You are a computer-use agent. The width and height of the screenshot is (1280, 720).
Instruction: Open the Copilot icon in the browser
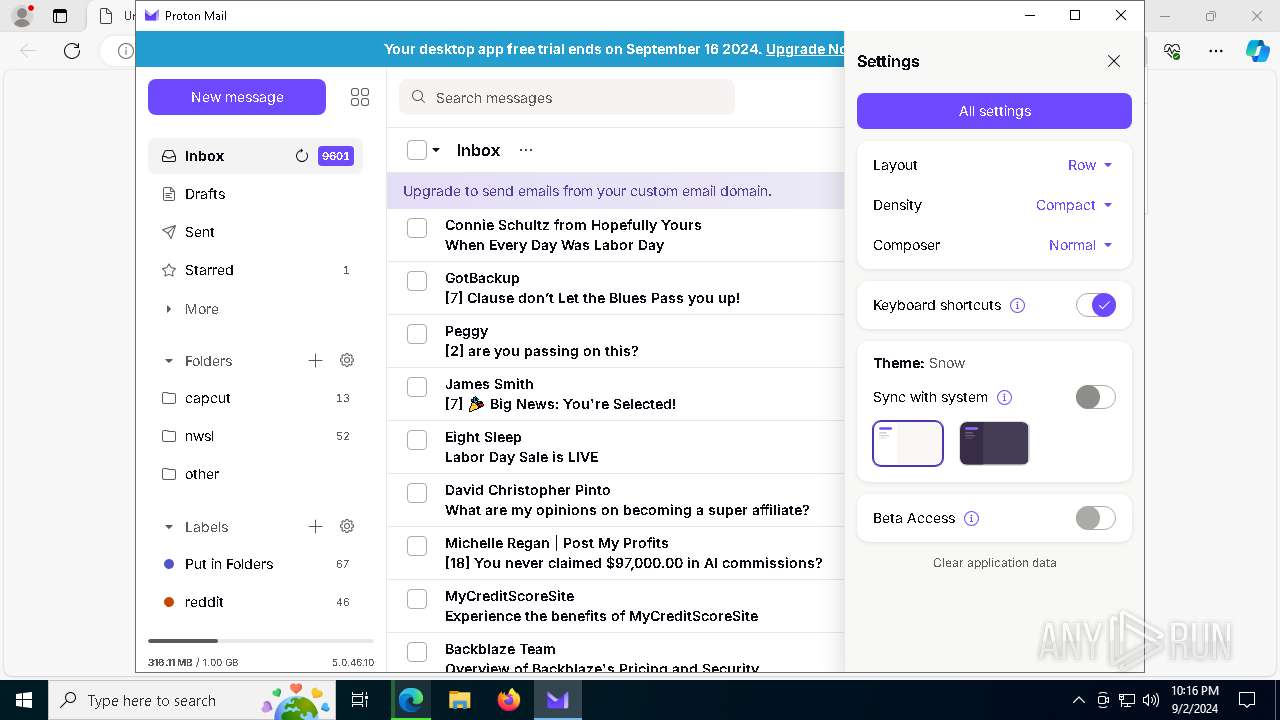pos(1257,51)
